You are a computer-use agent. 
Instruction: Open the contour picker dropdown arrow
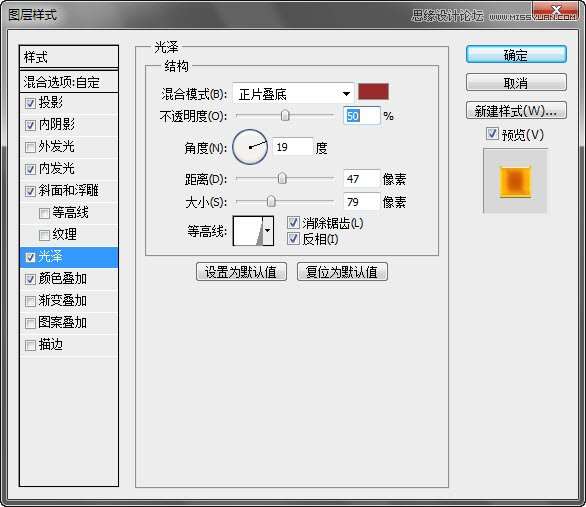pos(268,231)
